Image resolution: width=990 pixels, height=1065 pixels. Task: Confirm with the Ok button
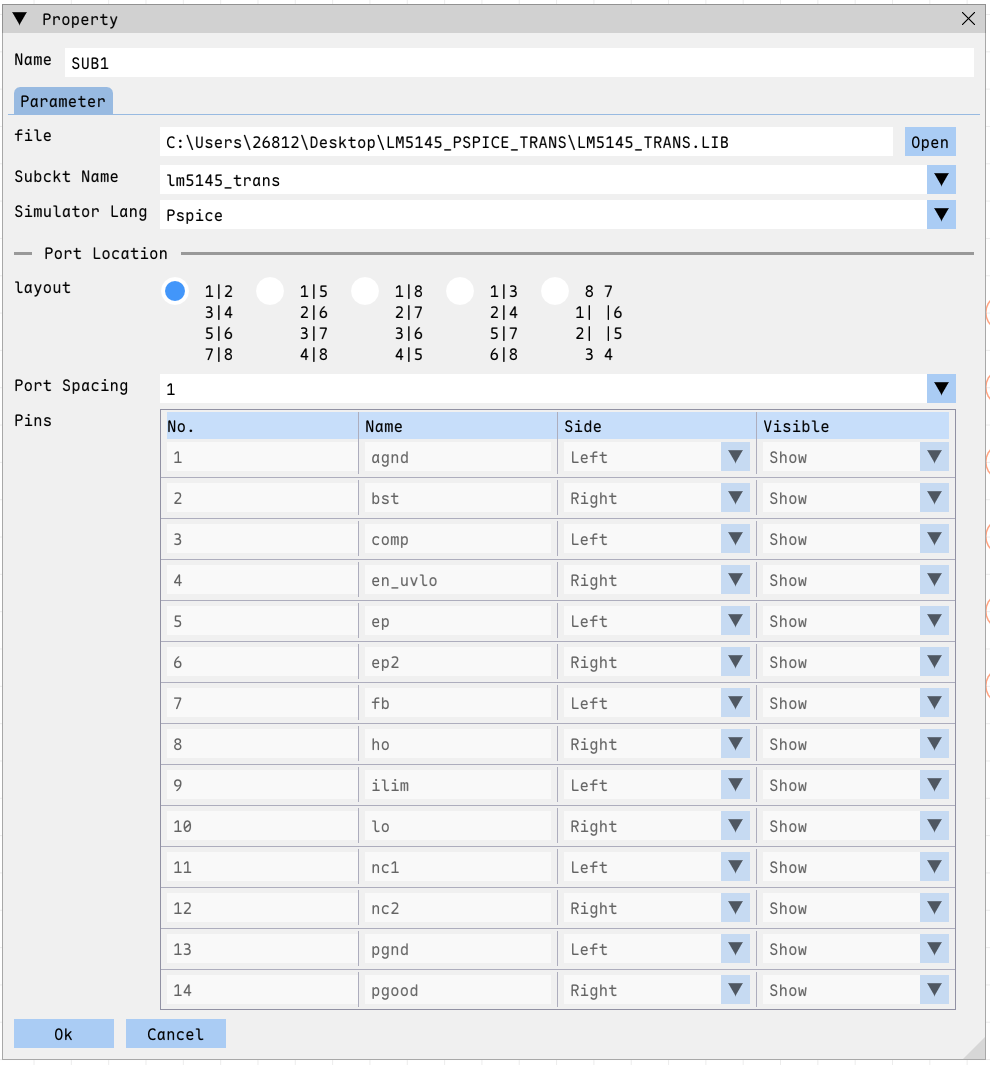click(63, 1034)
